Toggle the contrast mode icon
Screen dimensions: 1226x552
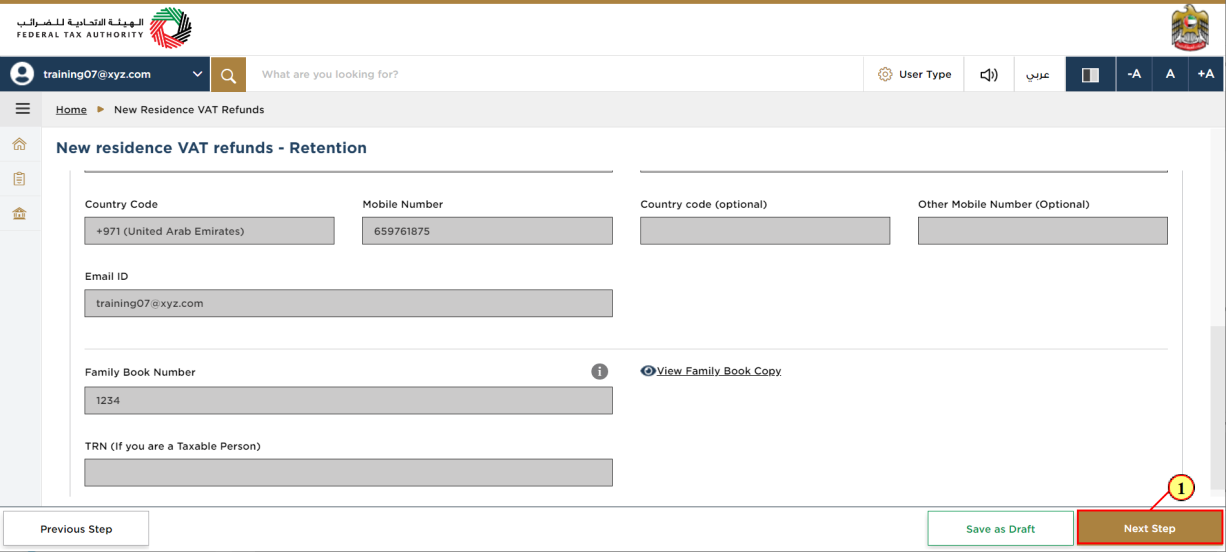[1091, 74]
